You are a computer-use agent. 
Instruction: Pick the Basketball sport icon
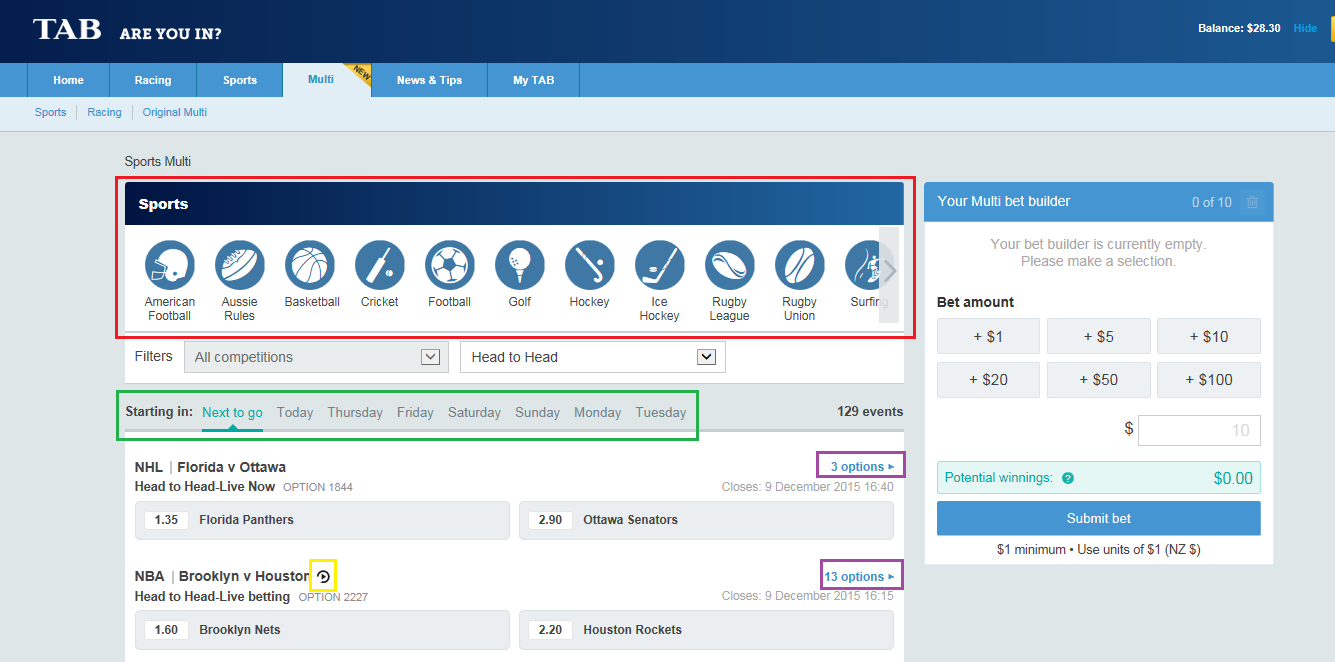point(310,266)
